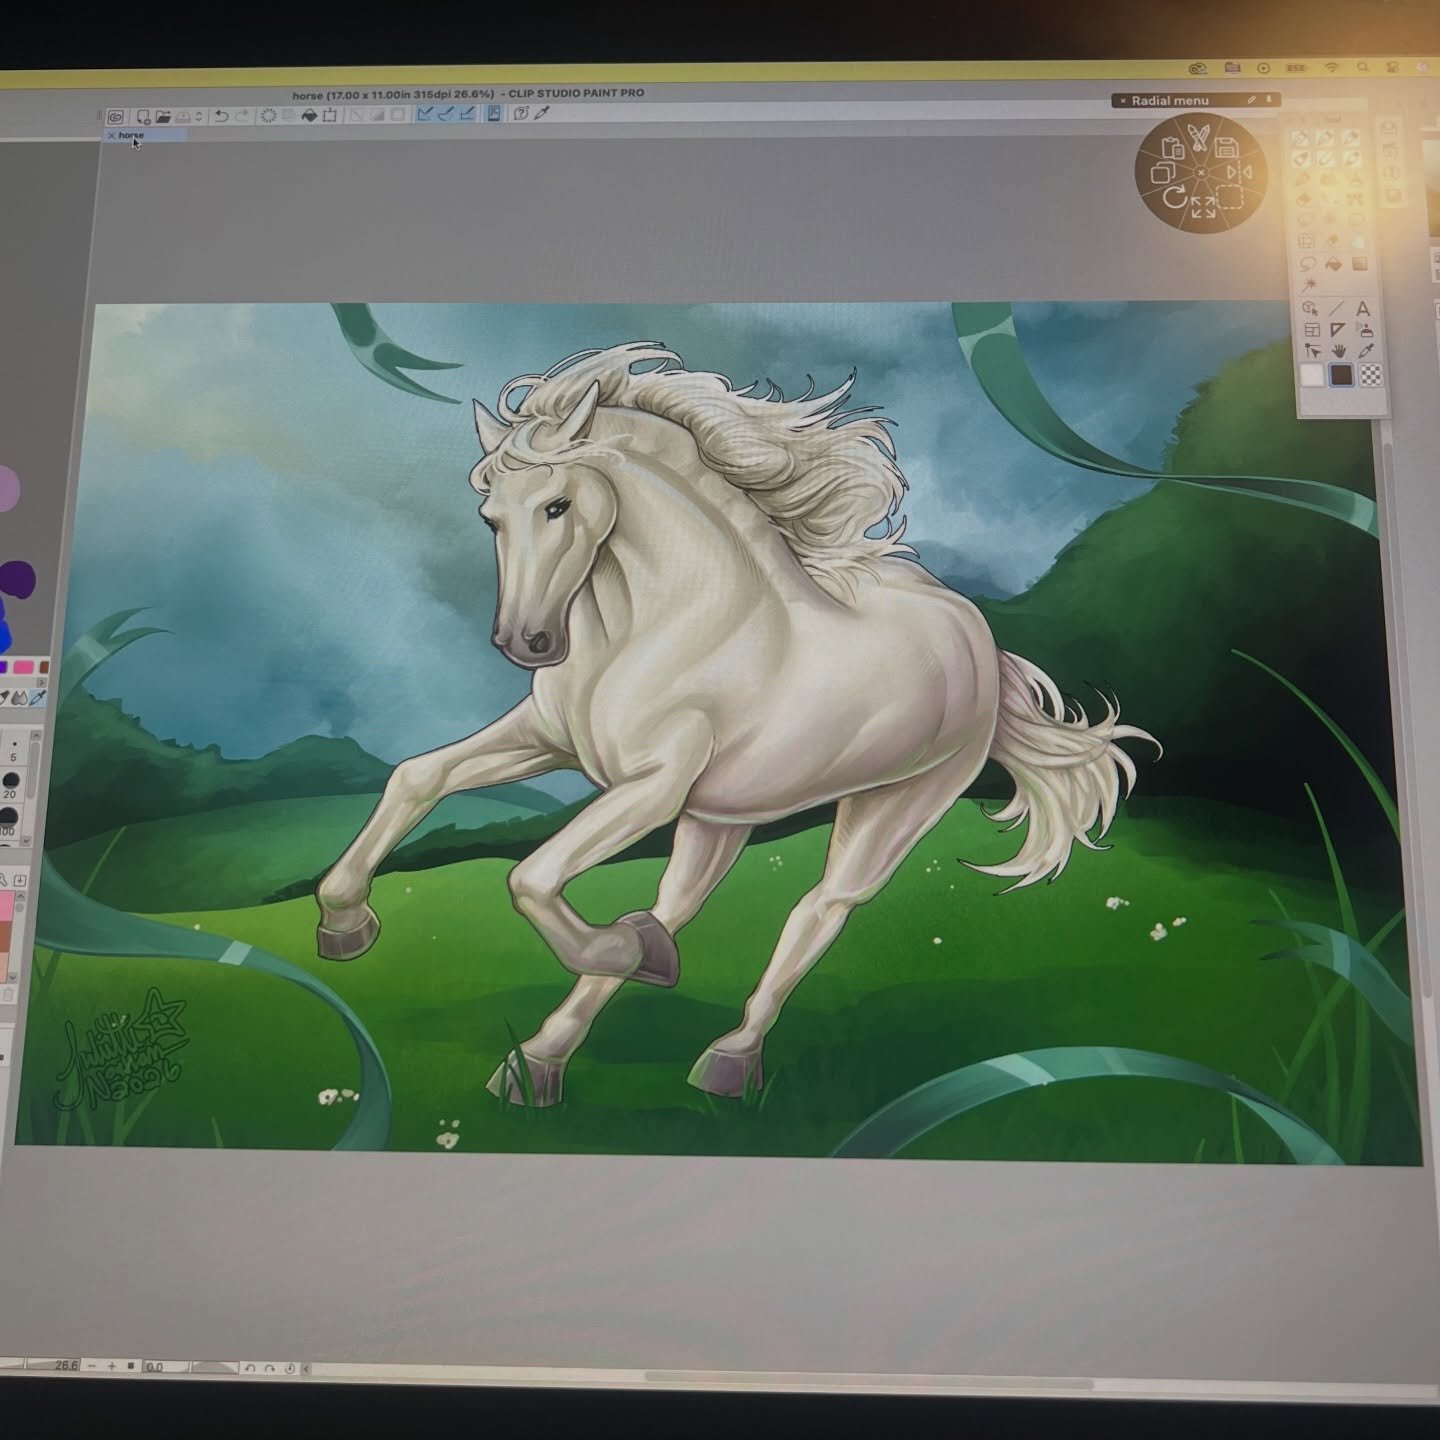Toggle Snap to Special Ruler
The width and height of the screenshot is (1440, 1440).
point(447,114)
